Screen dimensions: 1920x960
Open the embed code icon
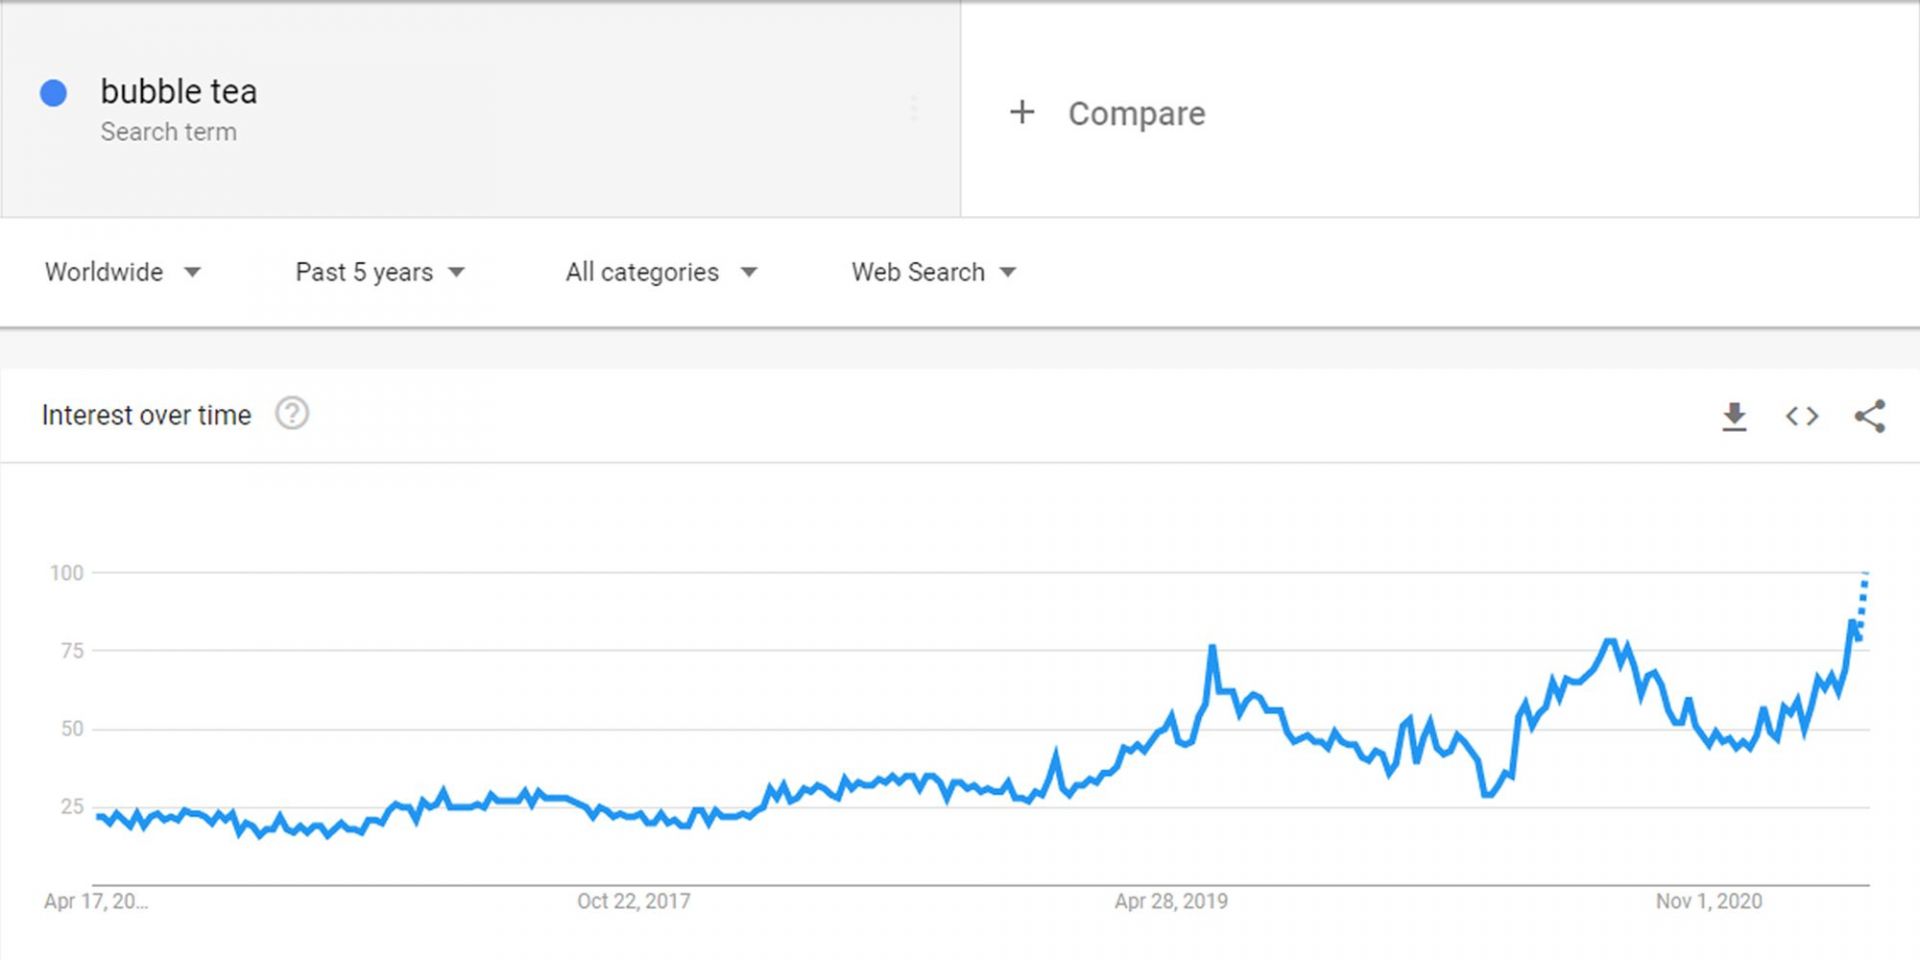pos(1802,416)
